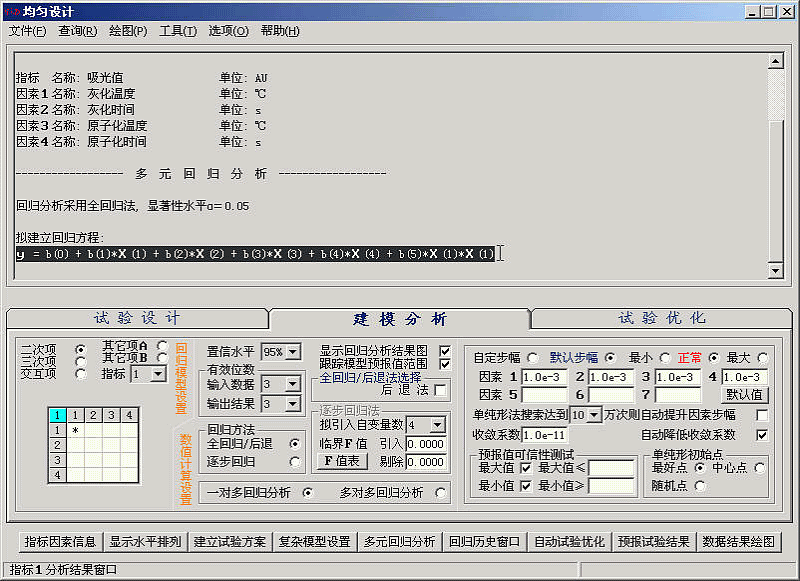Open the 绘图(P) menu

pos(127,31)
